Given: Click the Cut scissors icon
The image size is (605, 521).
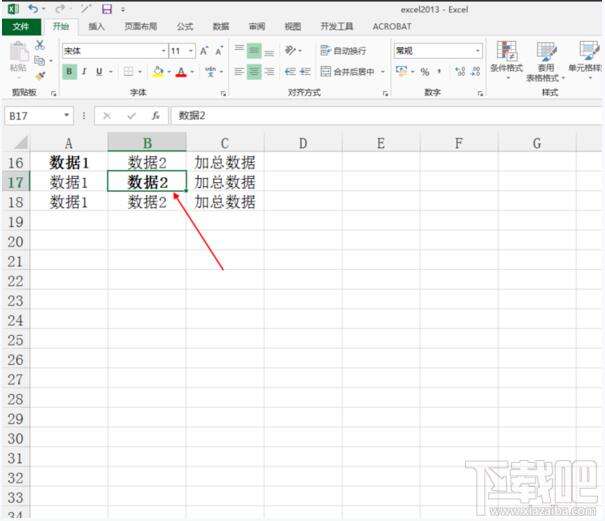Looking at the screenshot, I should [x=40, y=45].
